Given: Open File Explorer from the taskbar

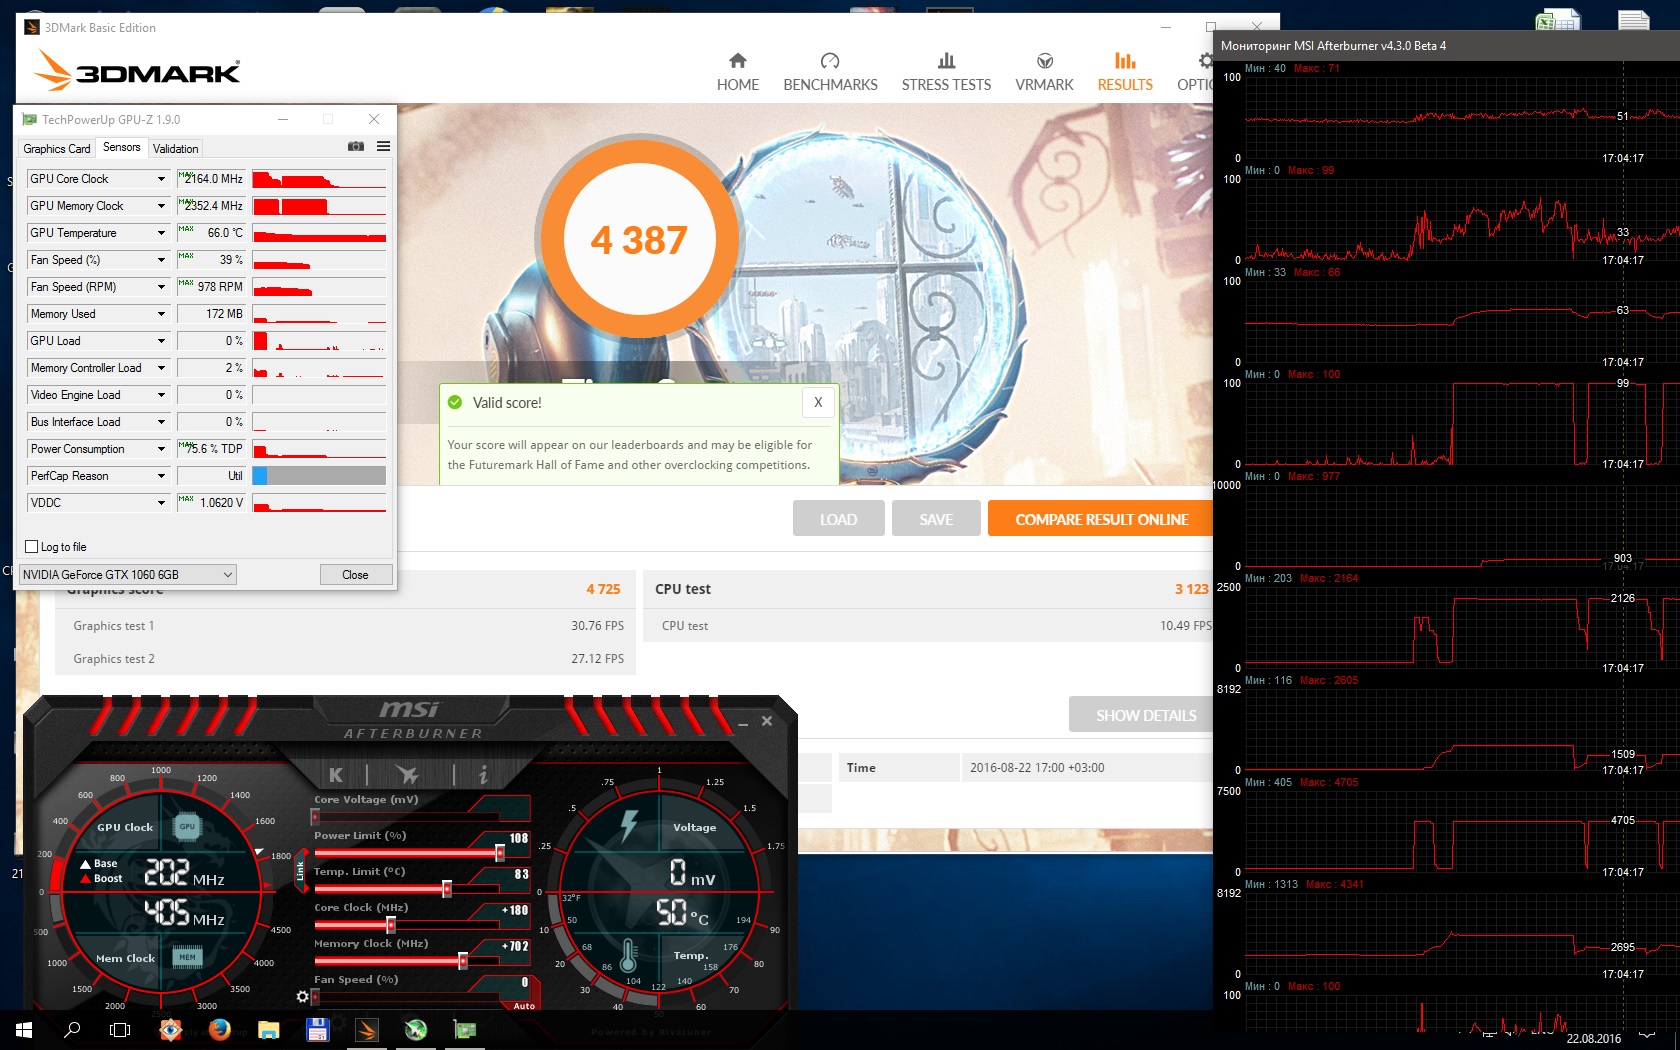Looking at the screenshot, I should pyautogui.click(x=268, y=1029).
